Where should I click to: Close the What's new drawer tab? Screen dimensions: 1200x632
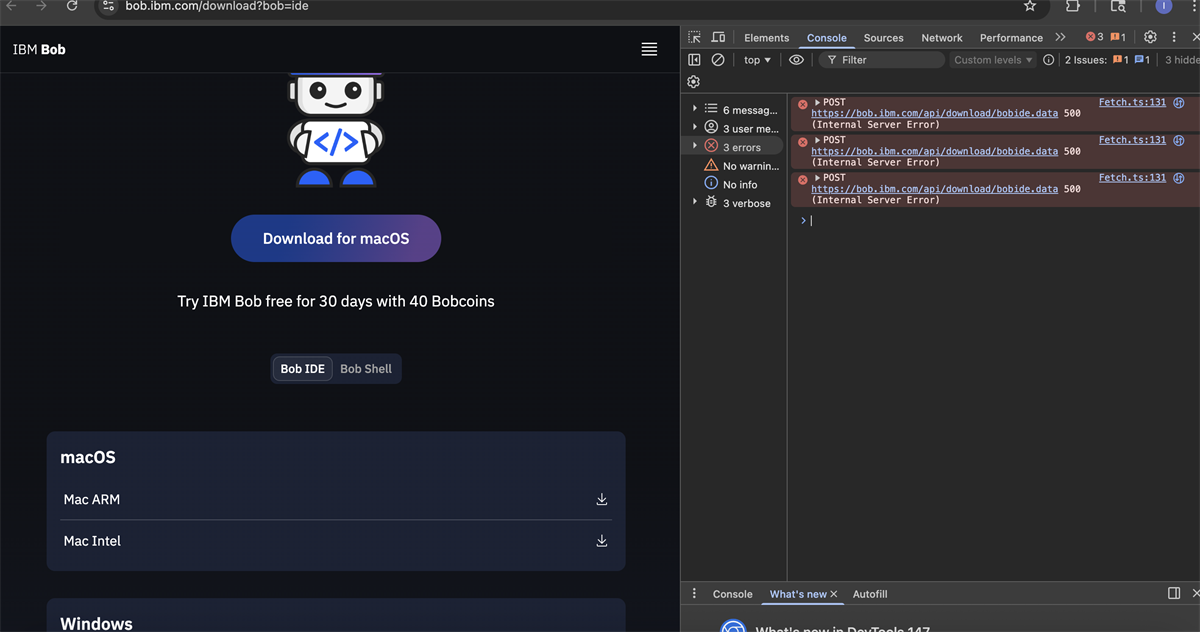[834, 594]
